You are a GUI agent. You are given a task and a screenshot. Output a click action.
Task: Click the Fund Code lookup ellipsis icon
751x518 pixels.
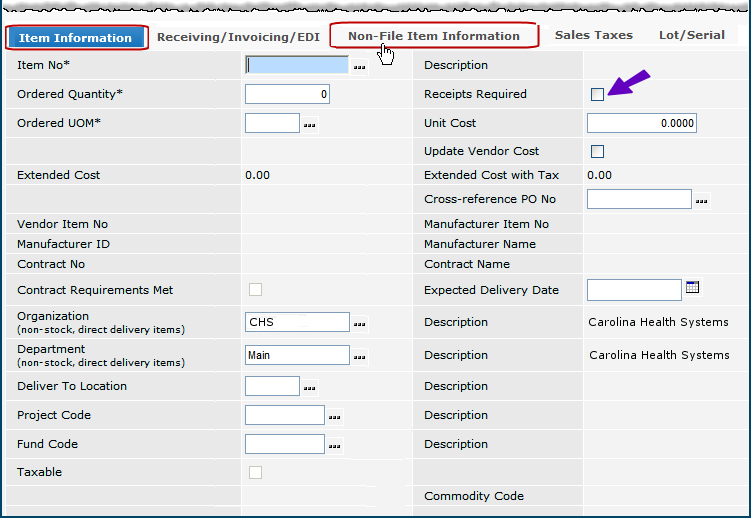click(335, 446)
